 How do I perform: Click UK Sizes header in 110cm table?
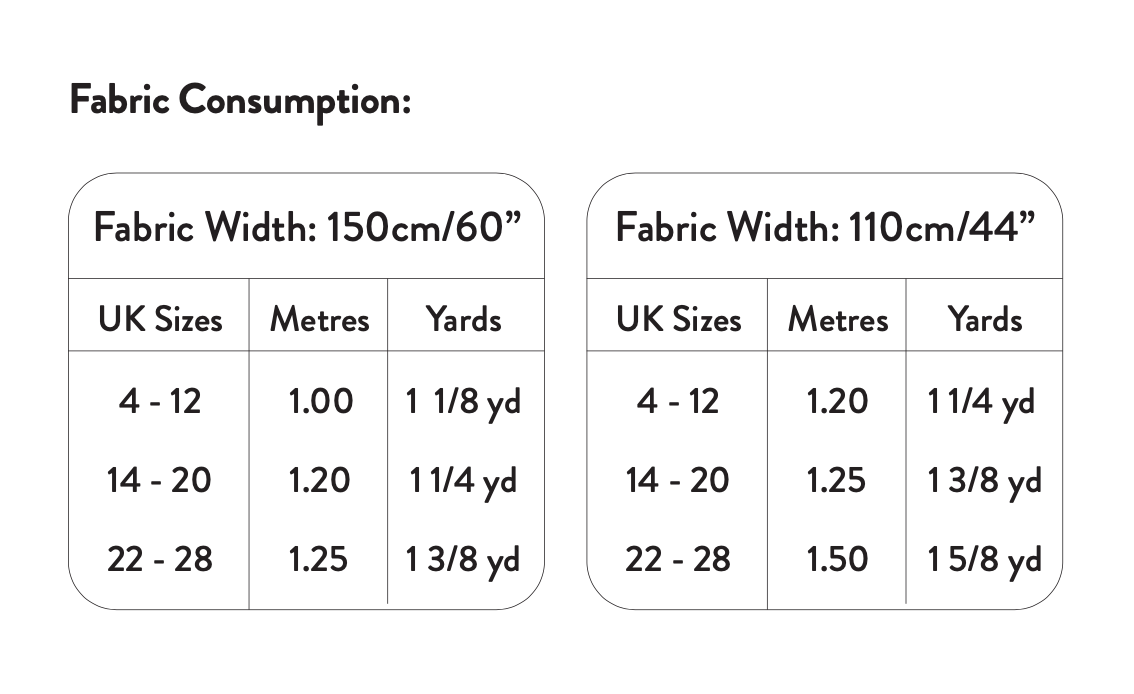click(x=678, y=320)
